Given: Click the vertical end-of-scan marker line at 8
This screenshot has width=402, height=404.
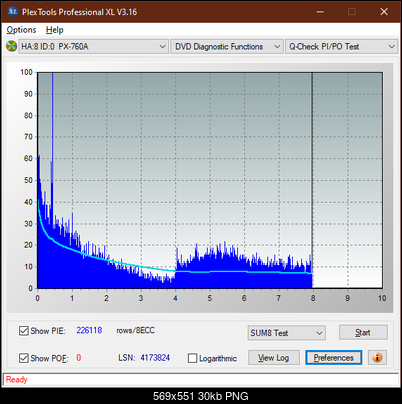Looking at the screenshot, I should (312, 180).
